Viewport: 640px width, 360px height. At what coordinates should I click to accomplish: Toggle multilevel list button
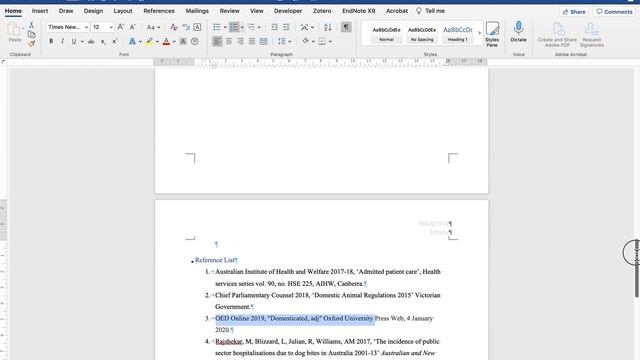tap(251, 27)
